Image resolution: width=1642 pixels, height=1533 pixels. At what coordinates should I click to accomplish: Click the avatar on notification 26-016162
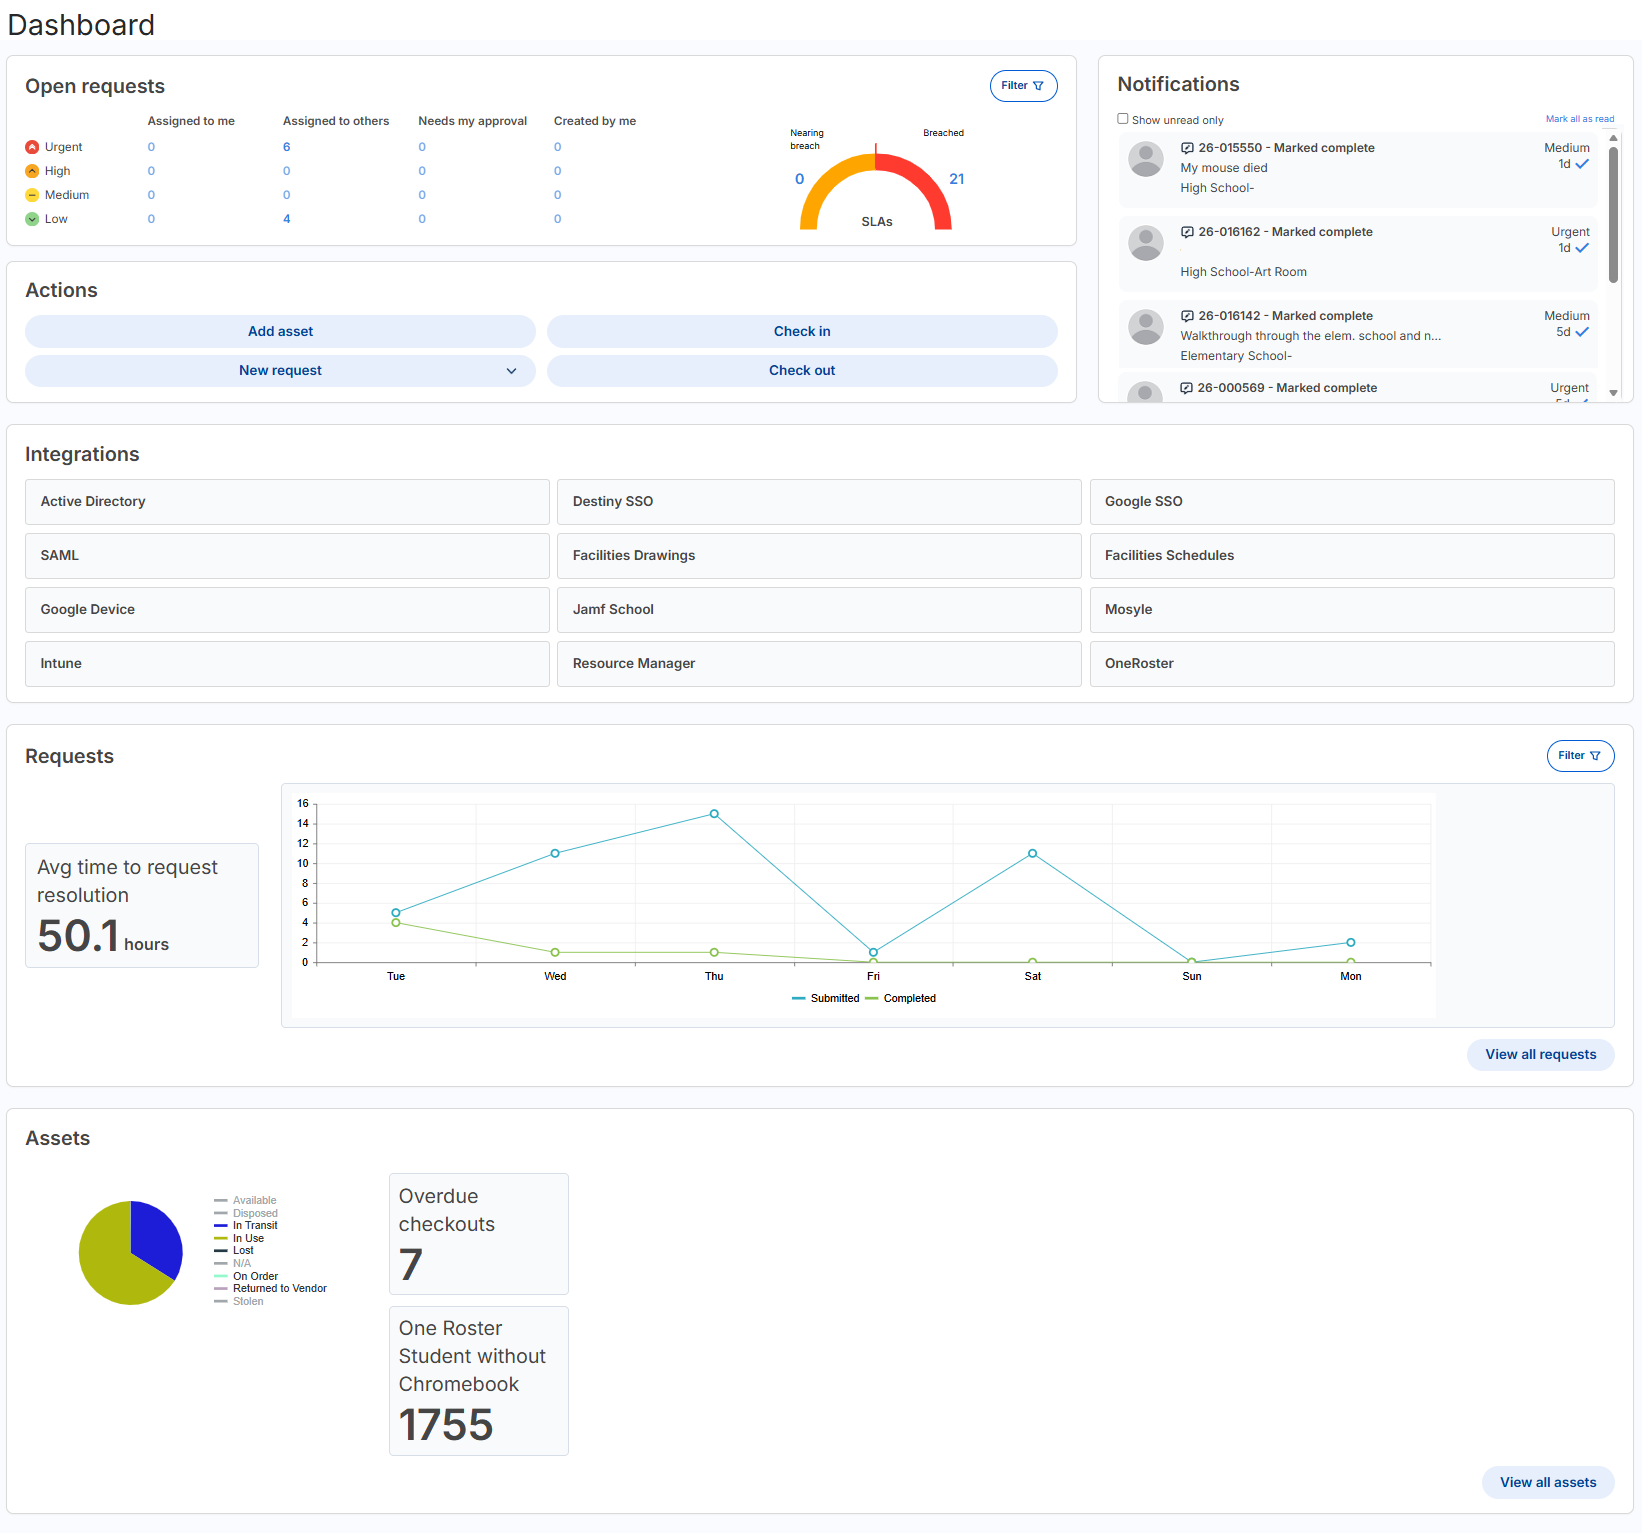[1146, 243]
